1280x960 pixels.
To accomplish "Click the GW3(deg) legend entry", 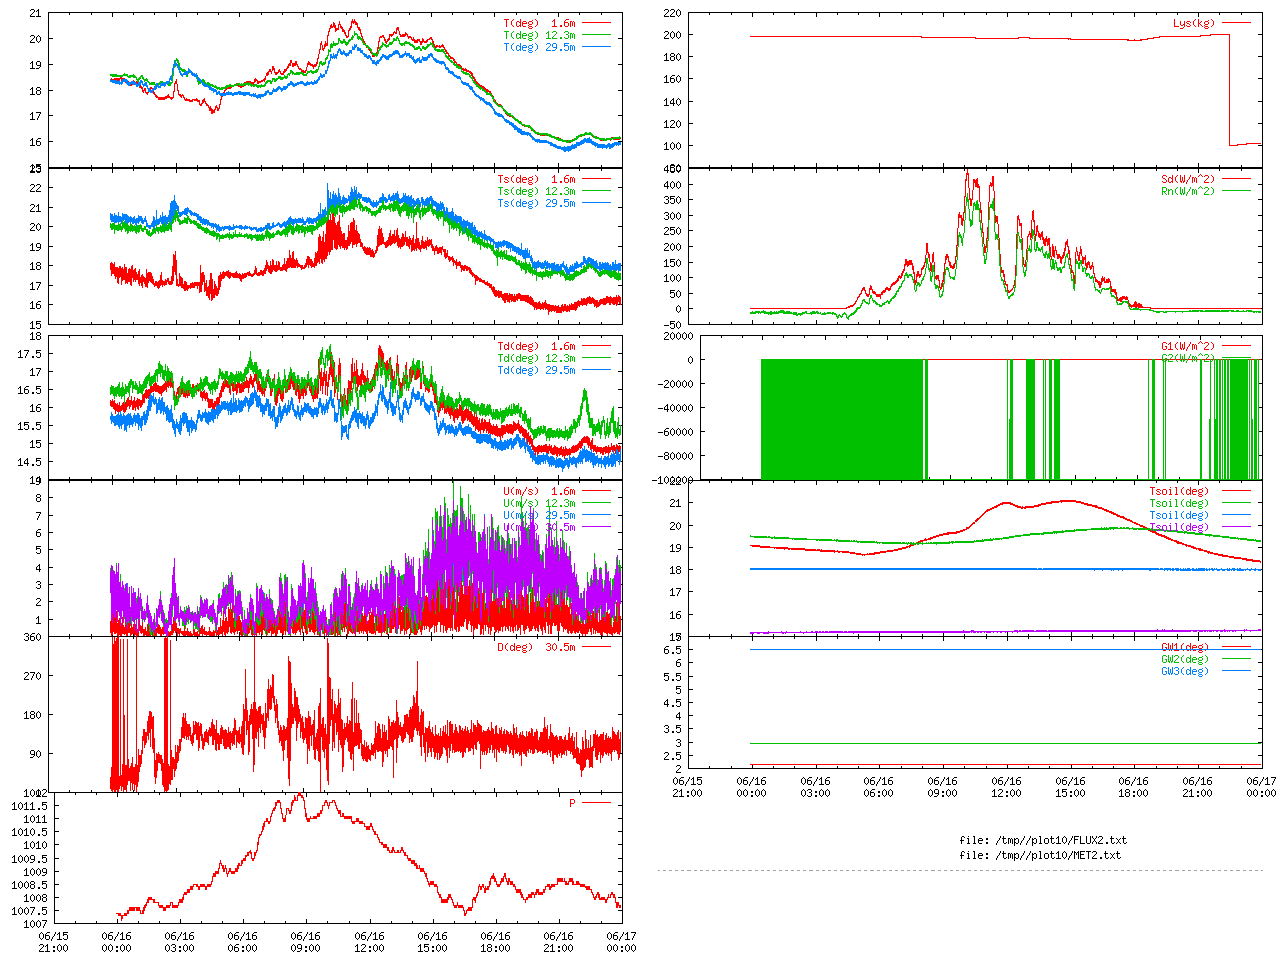I will coord(1185,671).
